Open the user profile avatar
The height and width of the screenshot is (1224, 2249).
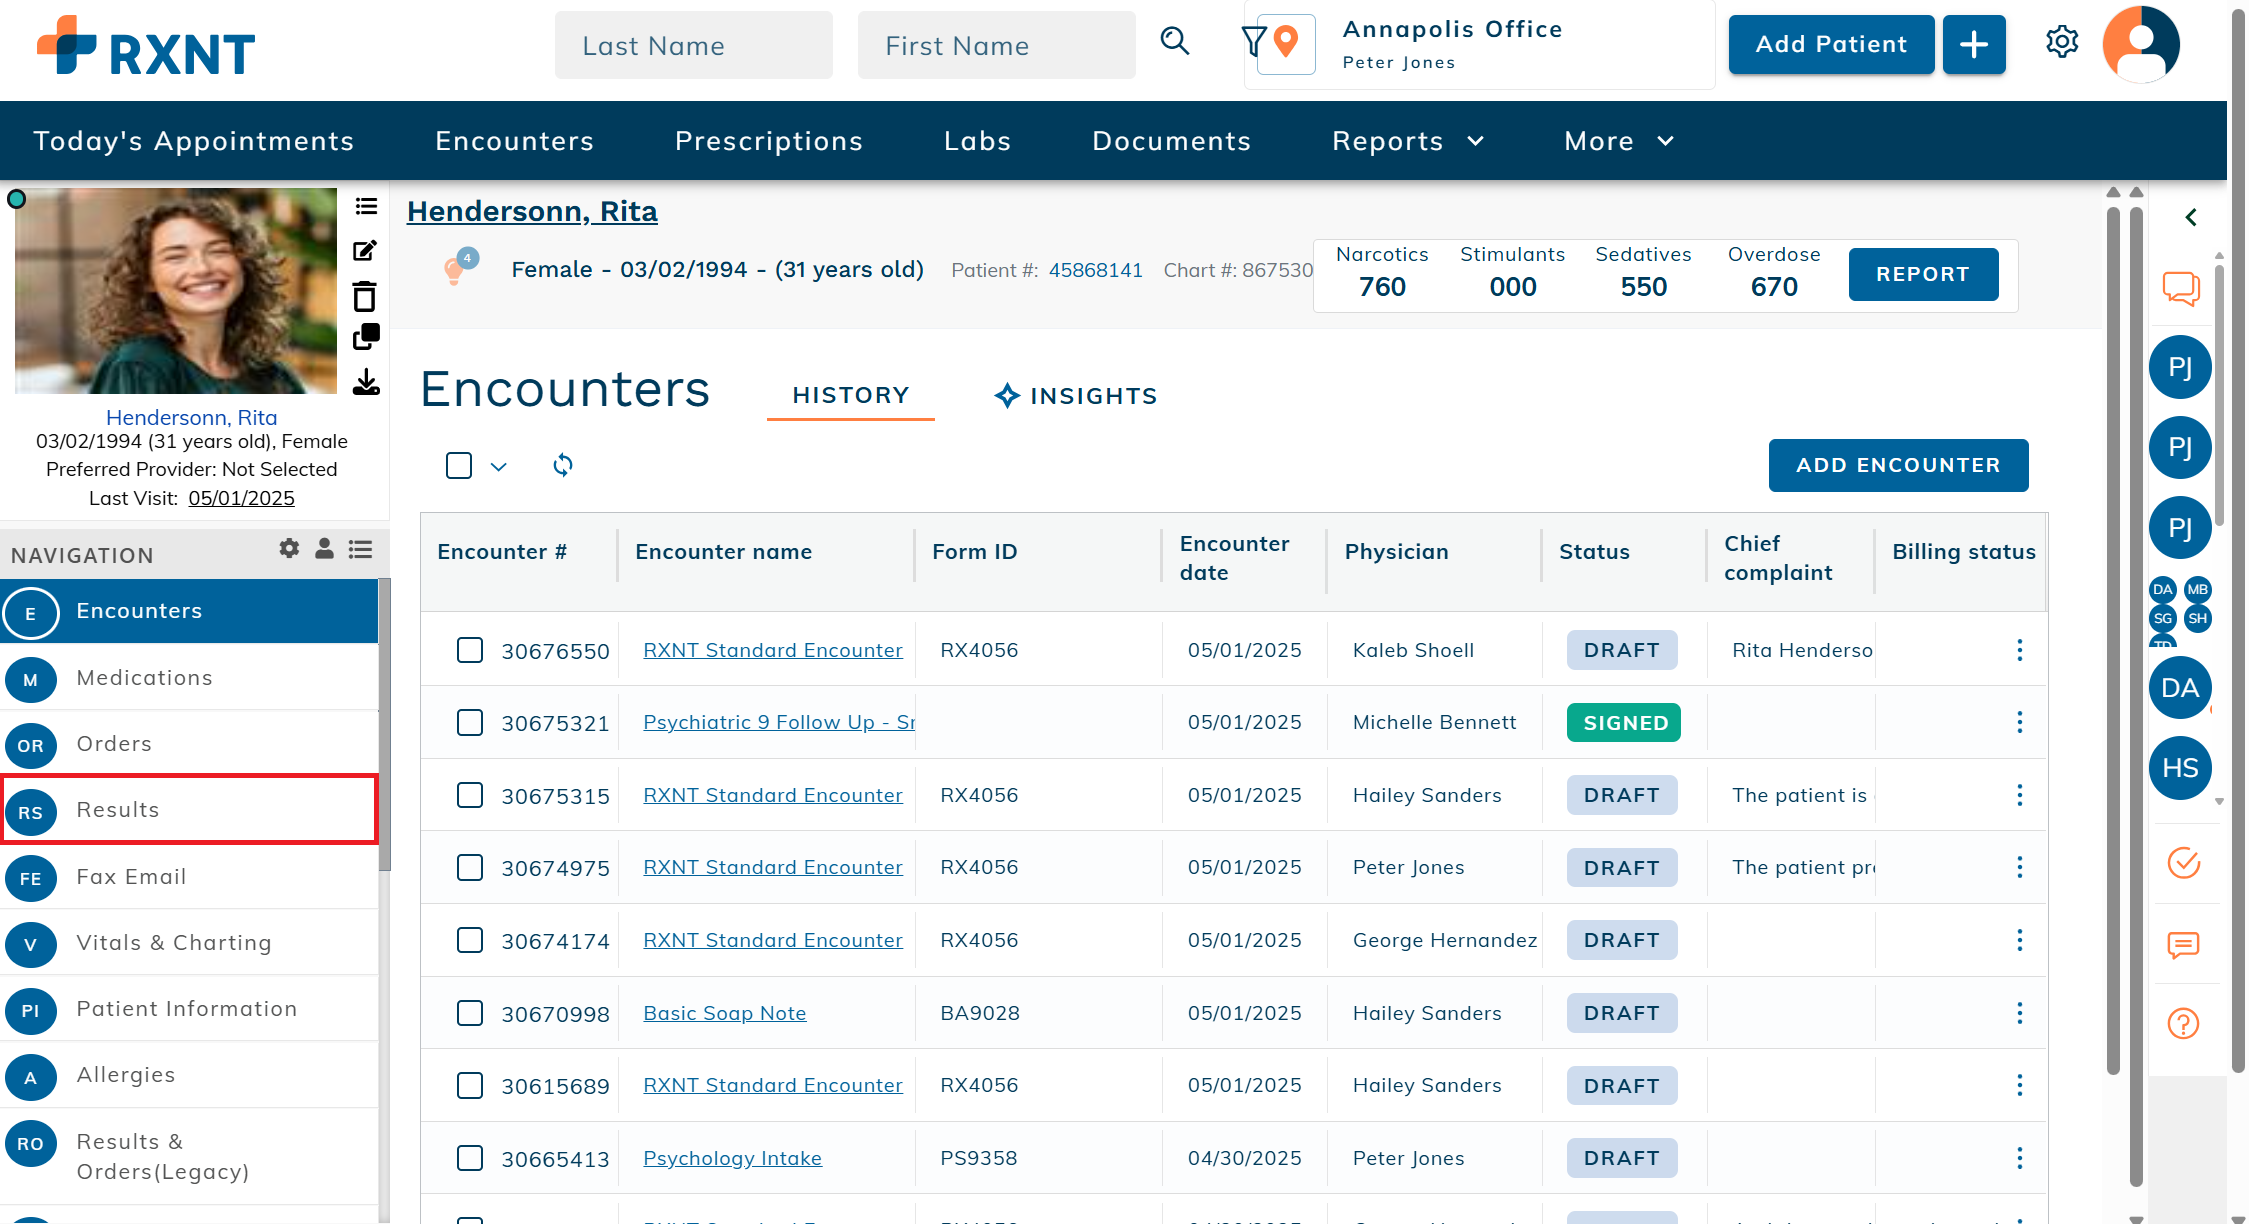(x=2141, y=44)
